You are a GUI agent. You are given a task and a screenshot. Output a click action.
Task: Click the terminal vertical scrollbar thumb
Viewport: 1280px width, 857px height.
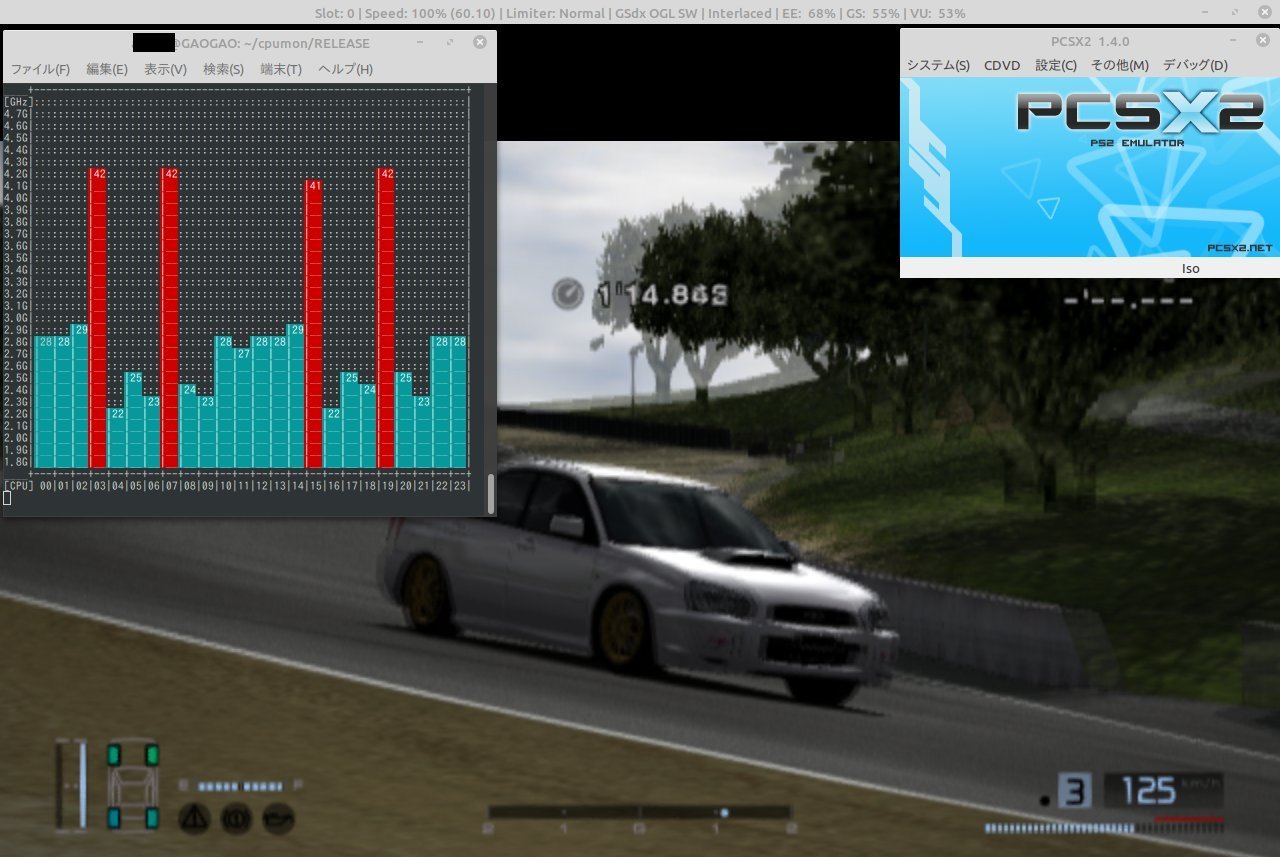point(490,493)
